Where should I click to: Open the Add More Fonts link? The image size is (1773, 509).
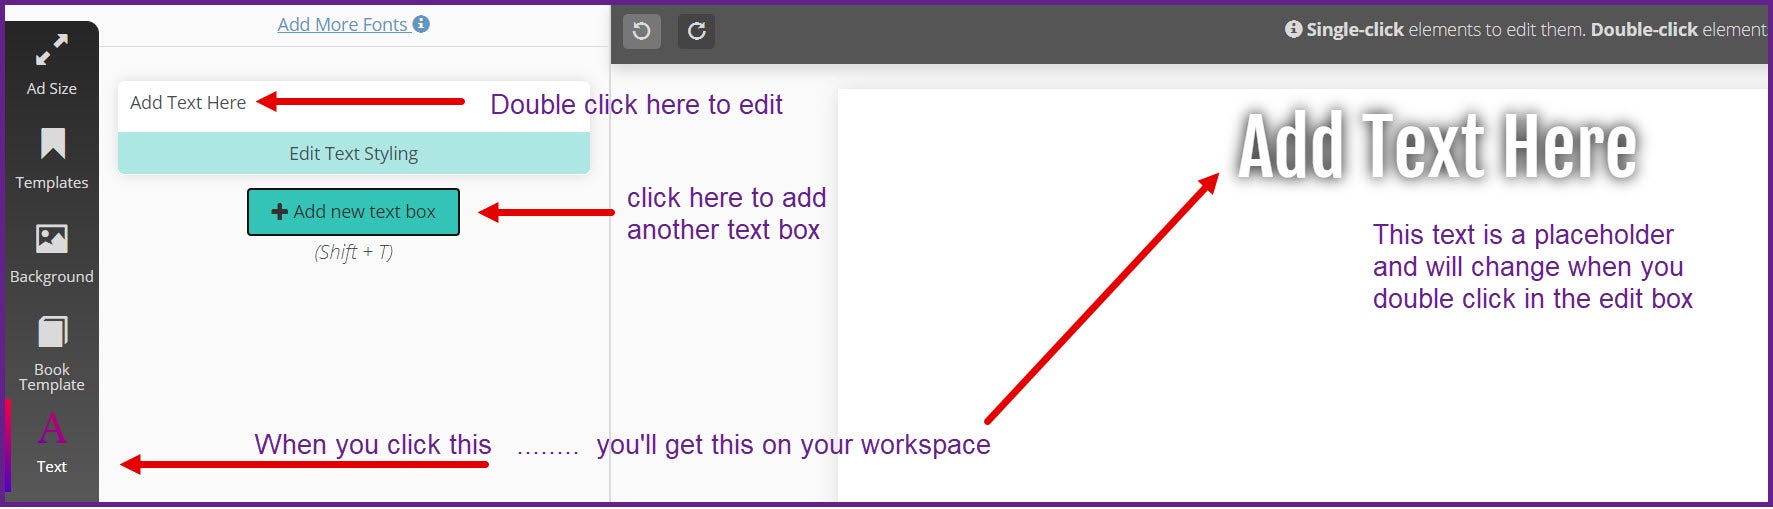(342, 24)
